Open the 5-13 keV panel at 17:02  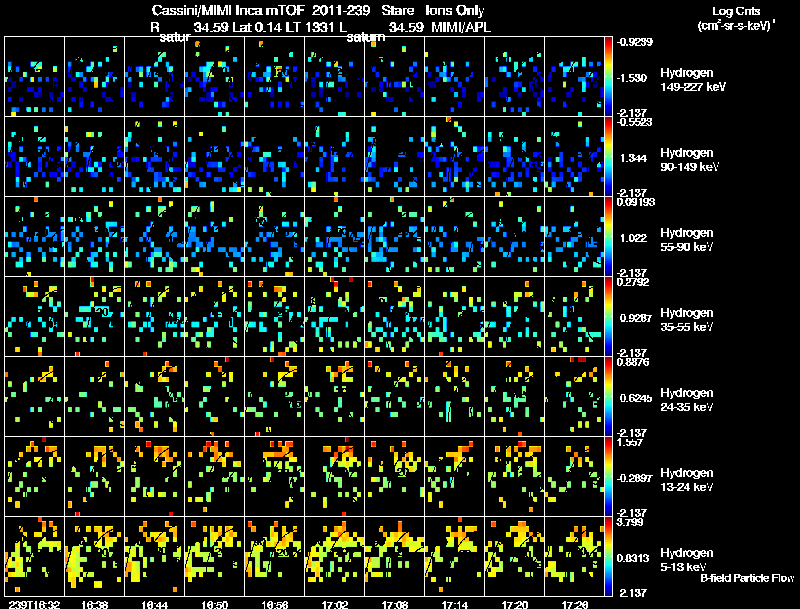pyautogui.click(x=335, y=556)
